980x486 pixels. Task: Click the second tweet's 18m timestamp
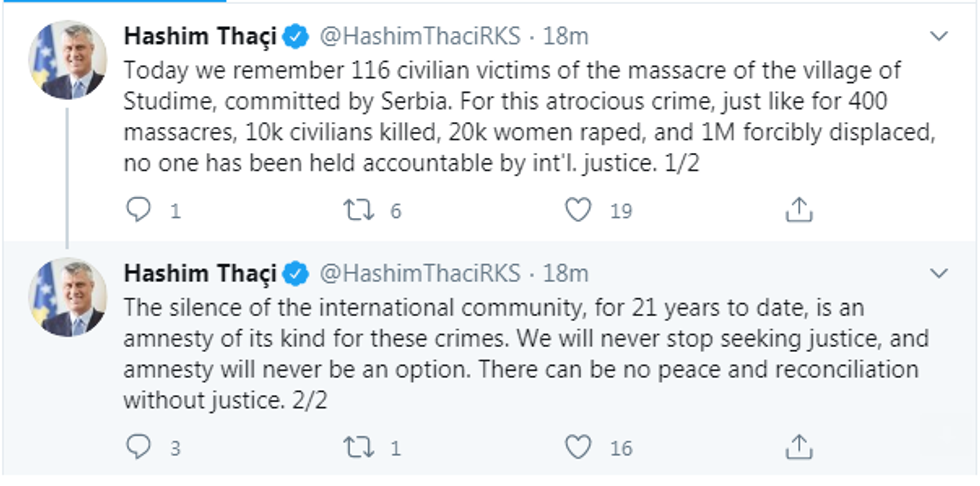click(x=565, y=273)
